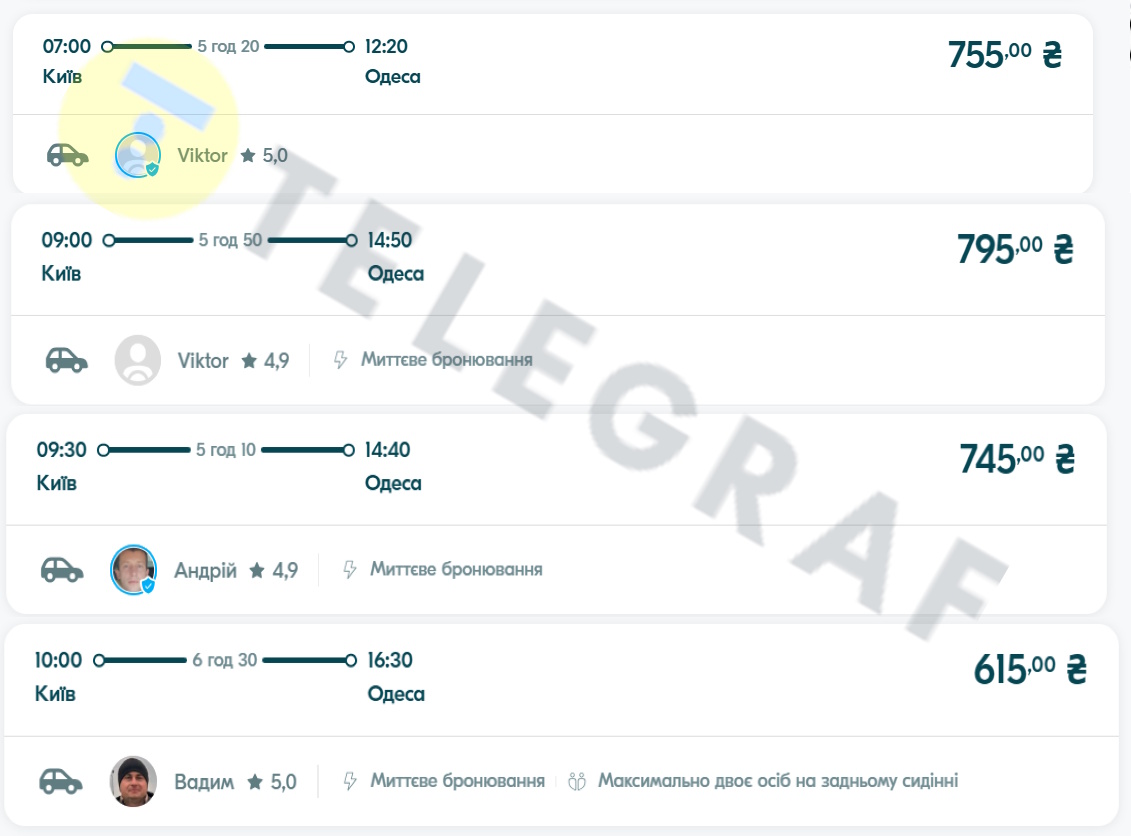Viewport: 1131px width, 836px height.
Task: Click the star rating 4,9 beside Андрій
Action: [273, 570]
